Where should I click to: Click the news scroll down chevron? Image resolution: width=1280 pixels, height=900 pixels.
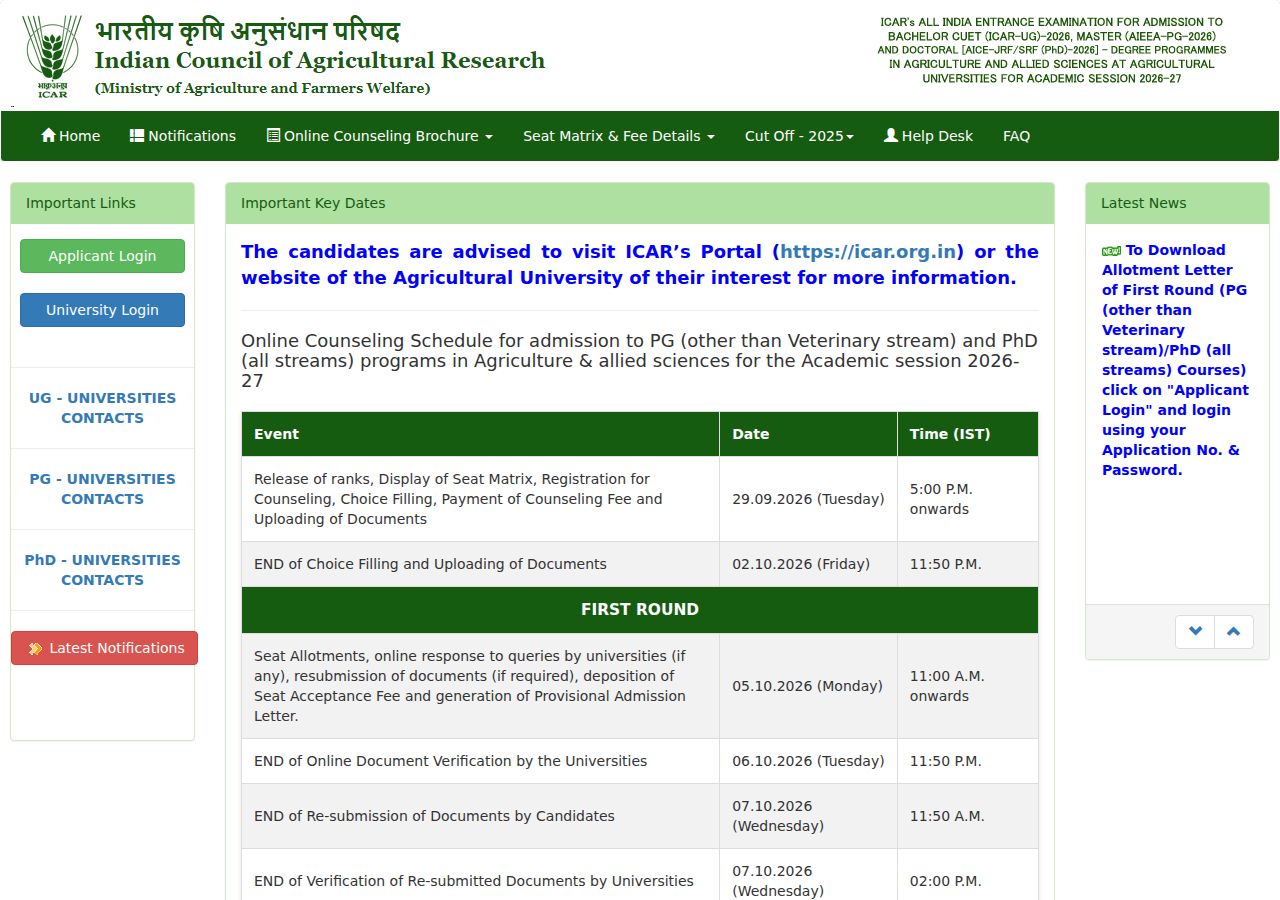click(x=1195, y=632)
